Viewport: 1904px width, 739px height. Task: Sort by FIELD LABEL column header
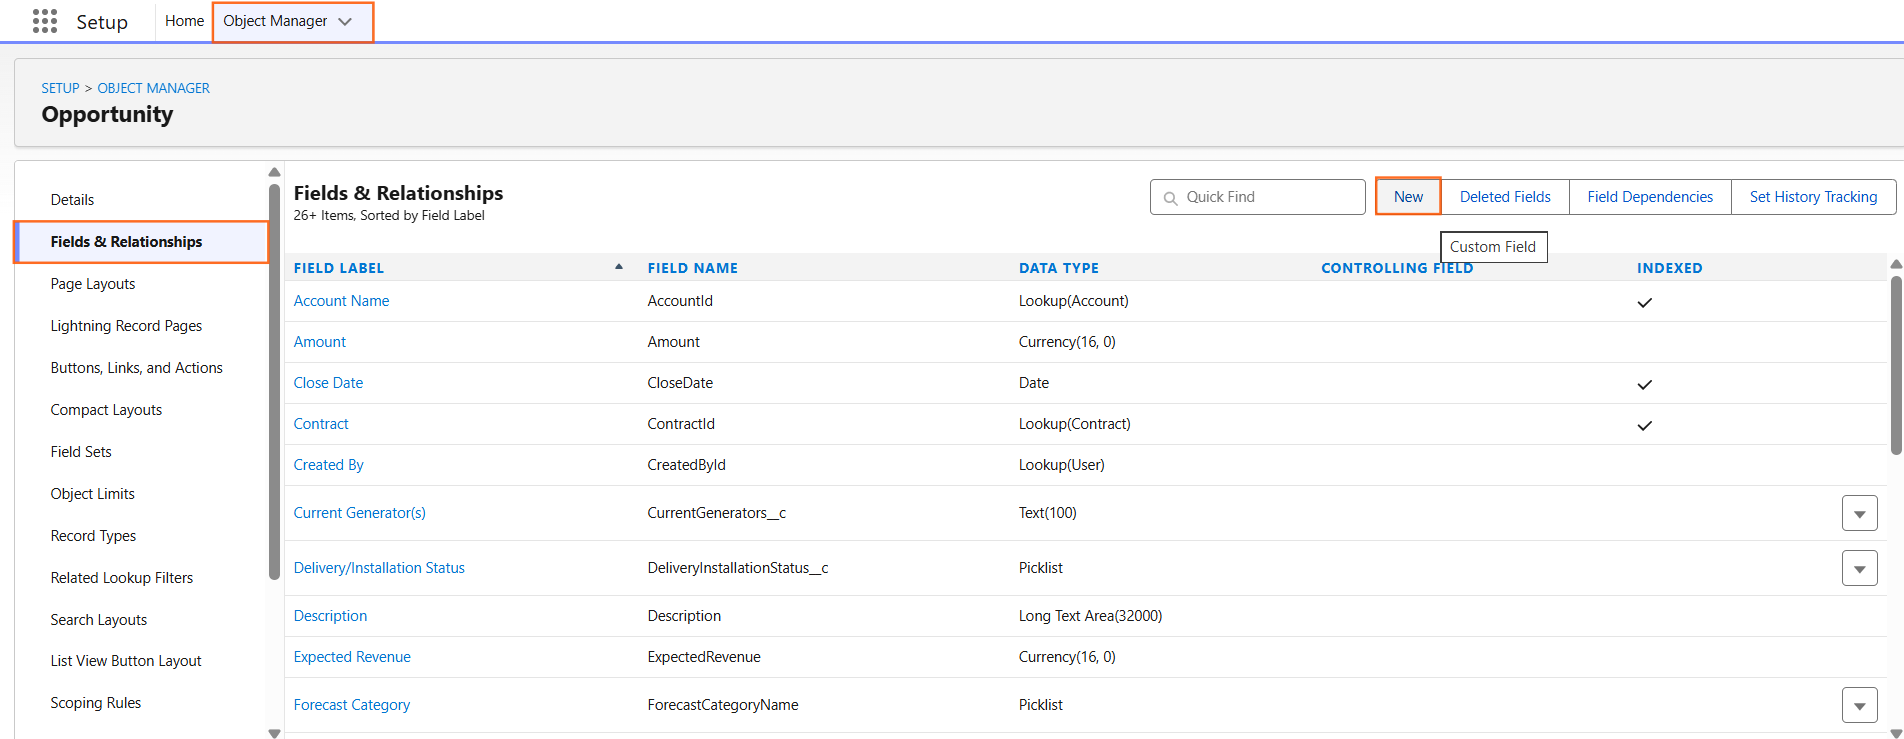click(338, 268)
